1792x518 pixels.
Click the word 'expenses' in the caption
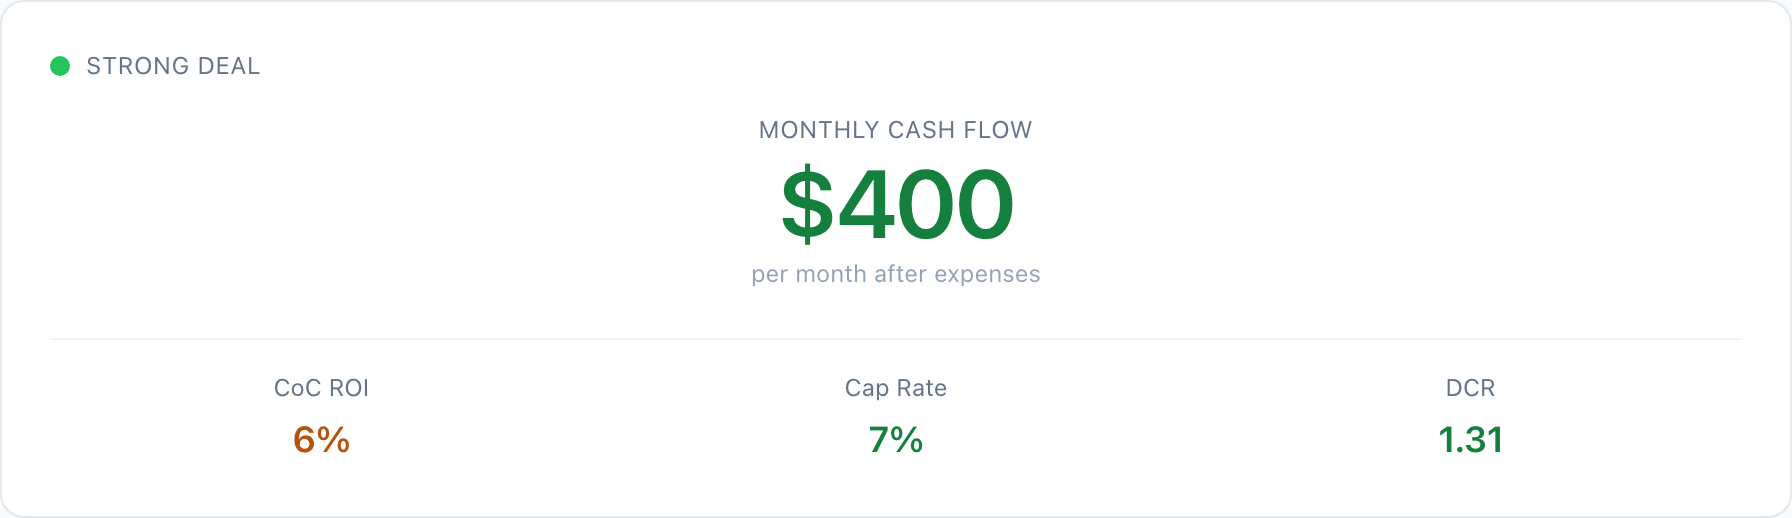click(987, 274)
